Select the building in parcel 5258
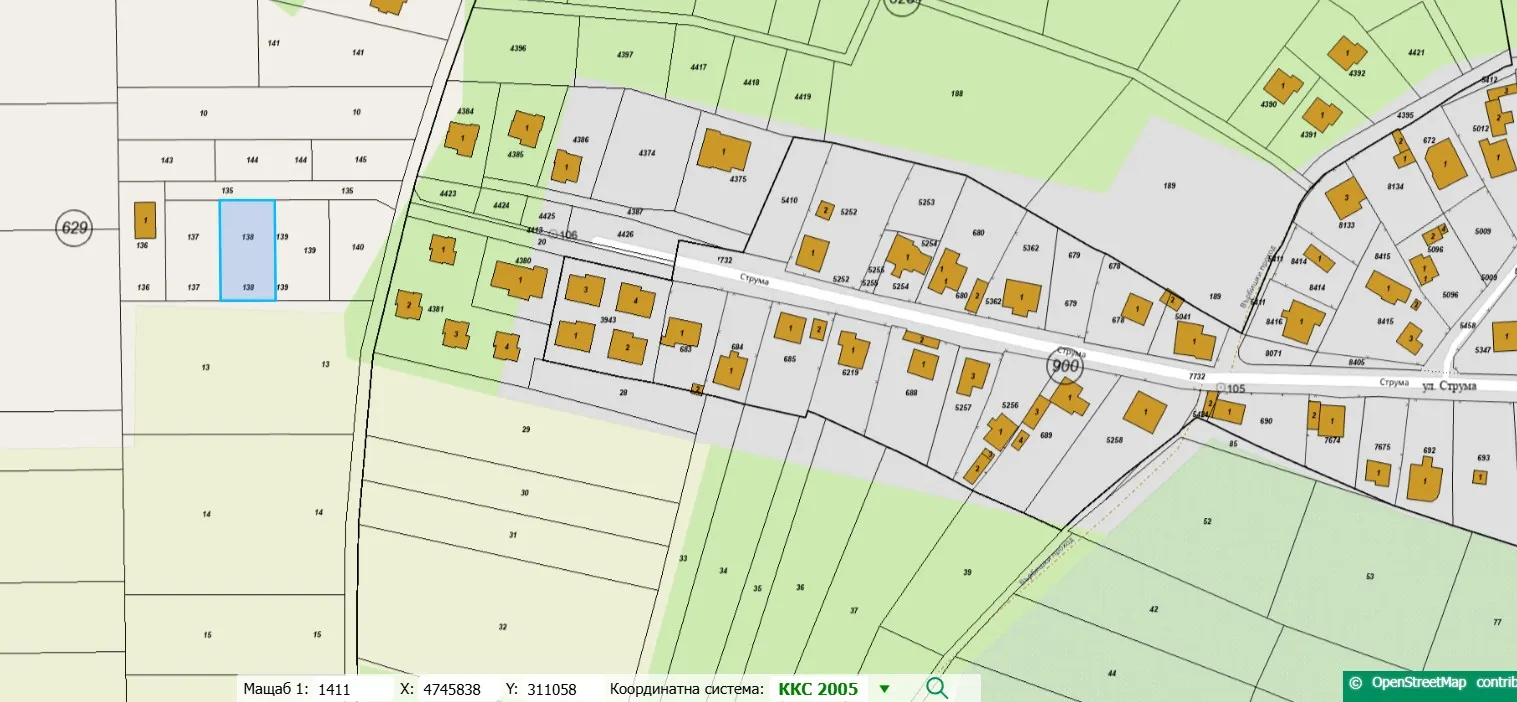The width and height of the screenshot is (1517, 702). (x=1145, y=411)
